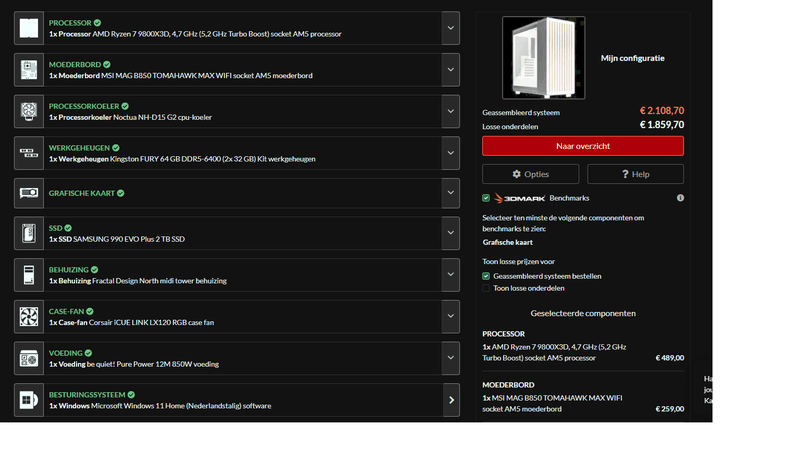Click bold Grafische kaart text under Benchmarks
The width and height of the screenshot is (800, 450).
click(x=508, y=242)
